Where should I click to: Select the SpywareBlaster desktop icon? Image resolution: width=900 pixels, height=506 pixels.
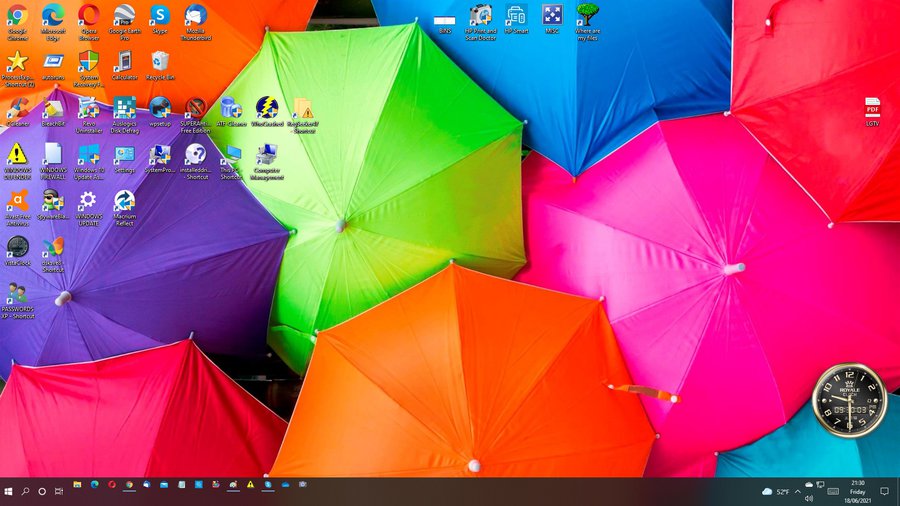click(x=53, y=205)
